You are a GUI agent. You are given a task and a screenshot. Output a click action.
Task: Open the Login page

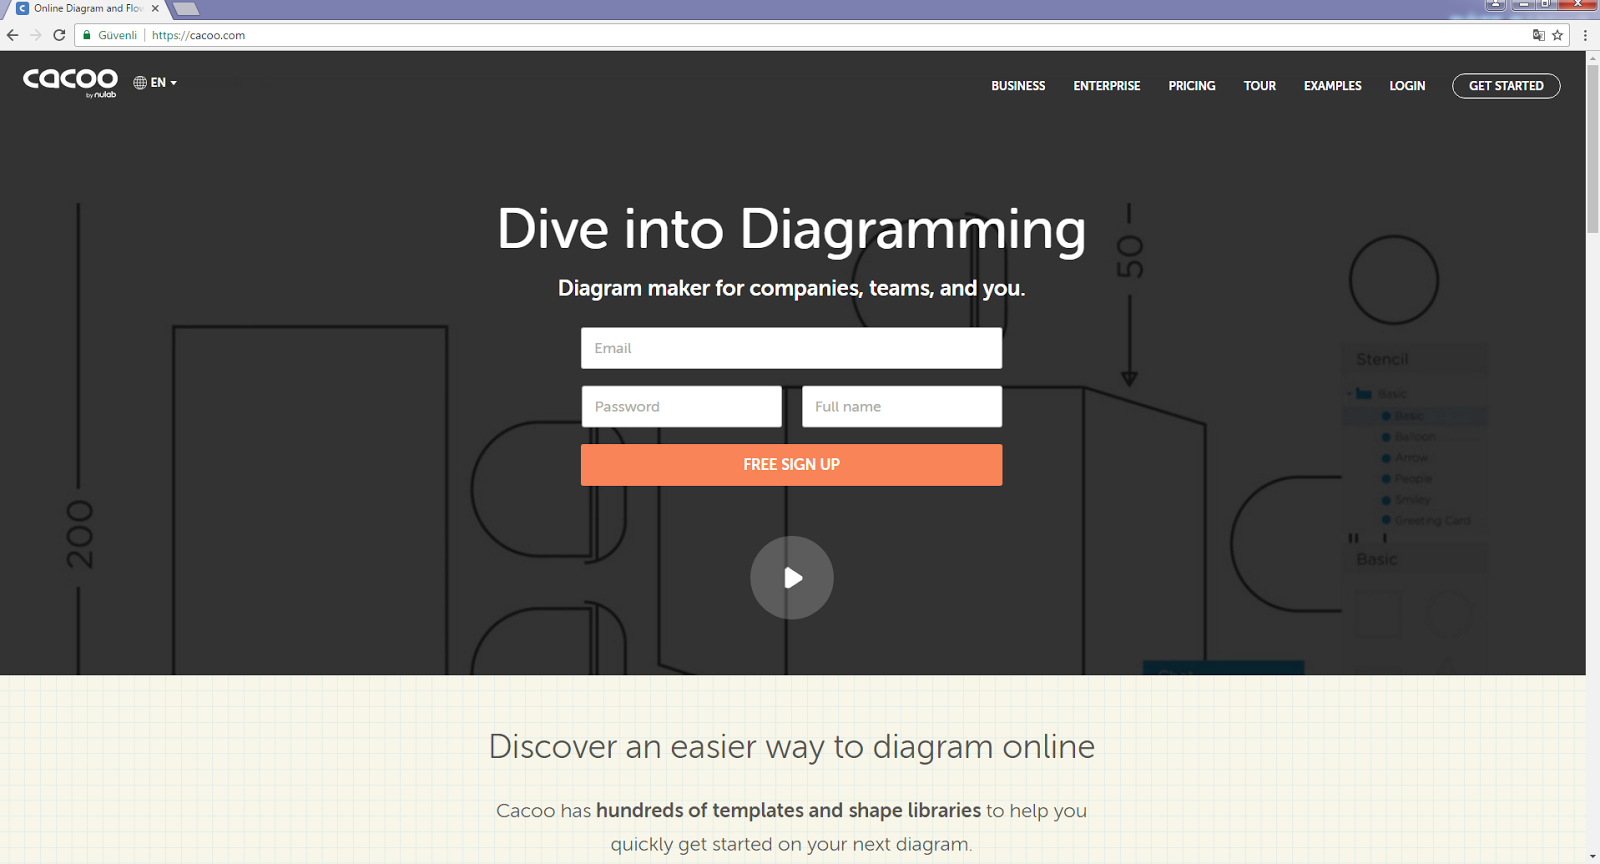[x=1407, y=86]
